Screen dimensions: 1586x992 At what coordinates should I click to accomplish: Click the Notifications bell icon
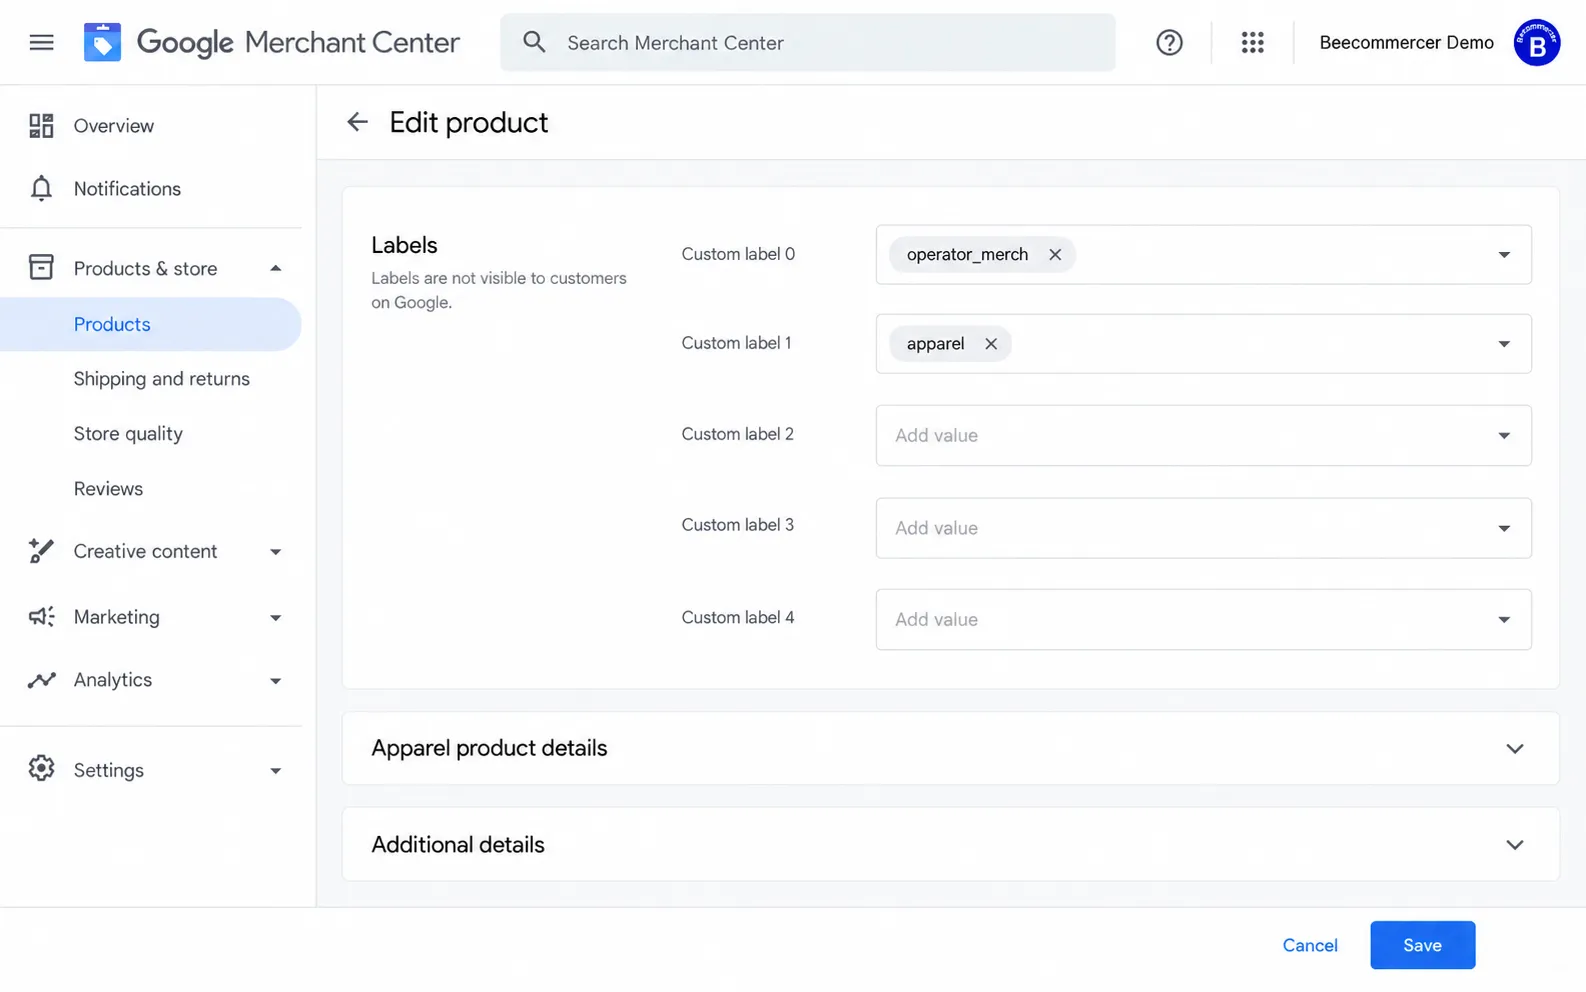pos(41,188)
